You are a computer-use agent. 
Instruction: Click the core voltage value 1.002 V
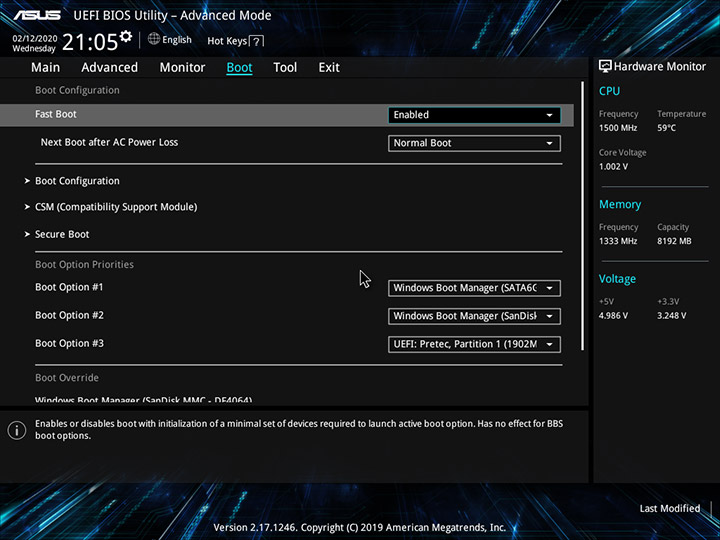coord(613,166)
